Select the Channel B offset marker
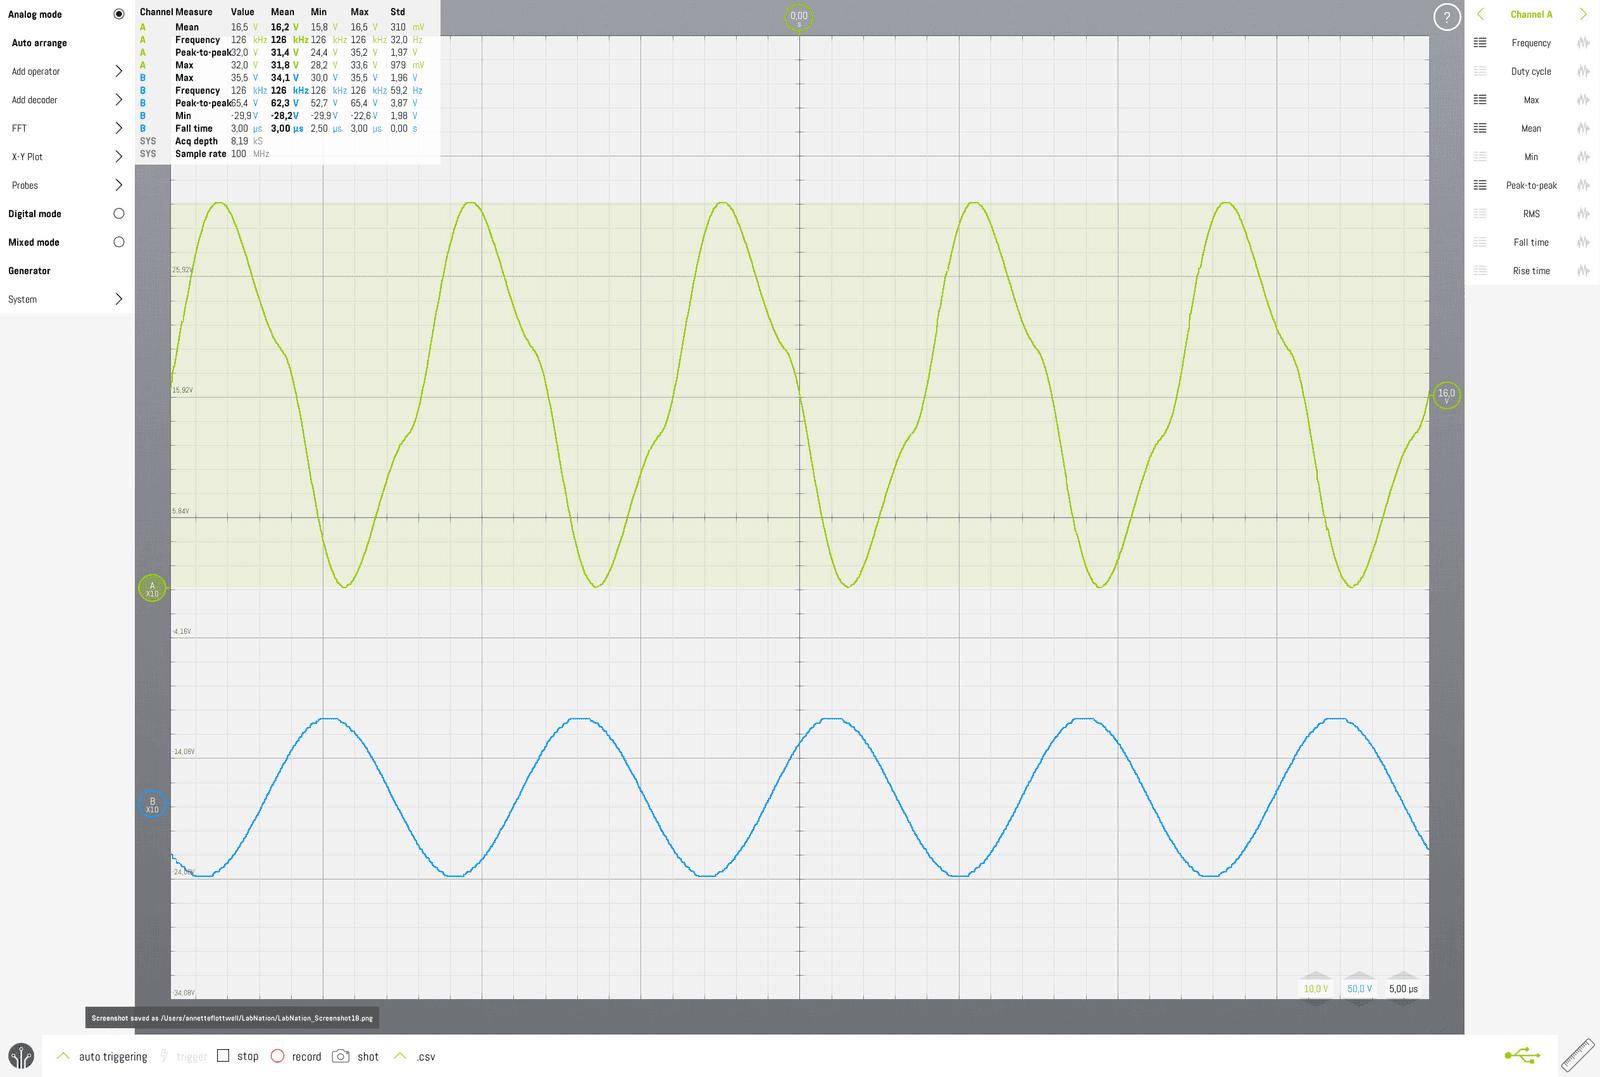The width and height of the screenshot is (1600, 1077). pyautogui.click(x=152, y=803)
